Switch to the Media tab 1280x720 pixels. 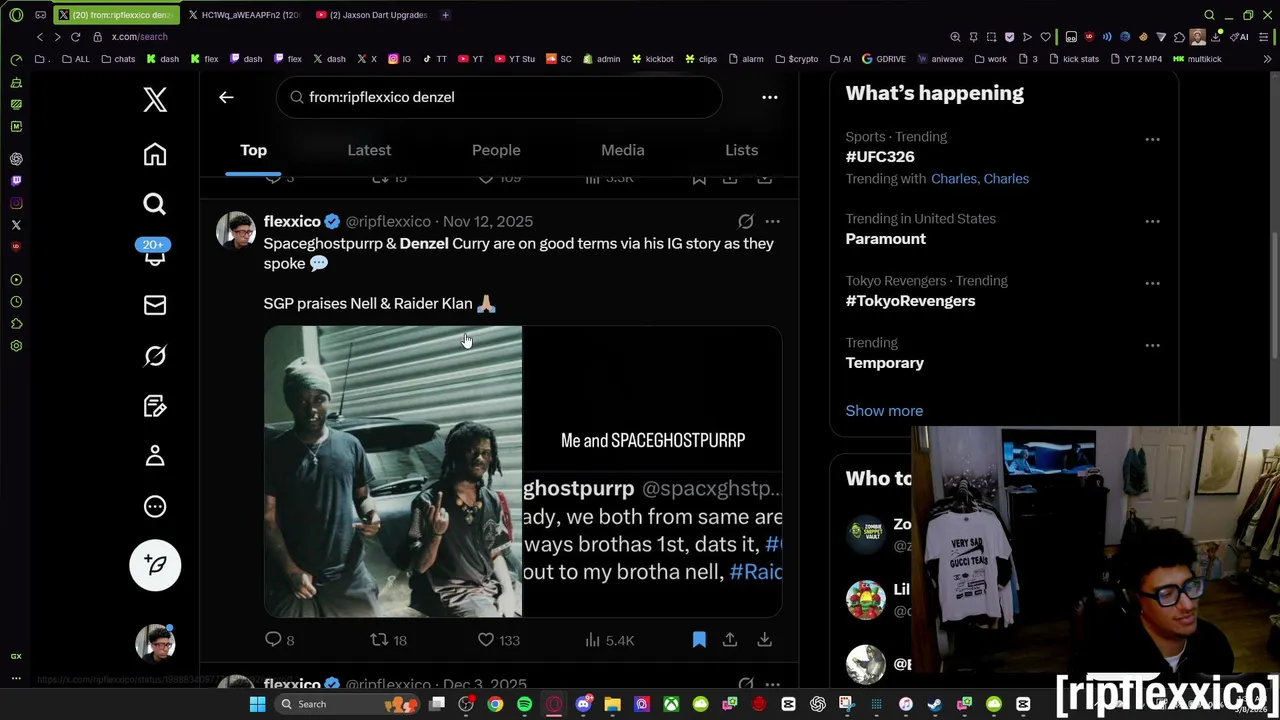(x=622, y=150)
